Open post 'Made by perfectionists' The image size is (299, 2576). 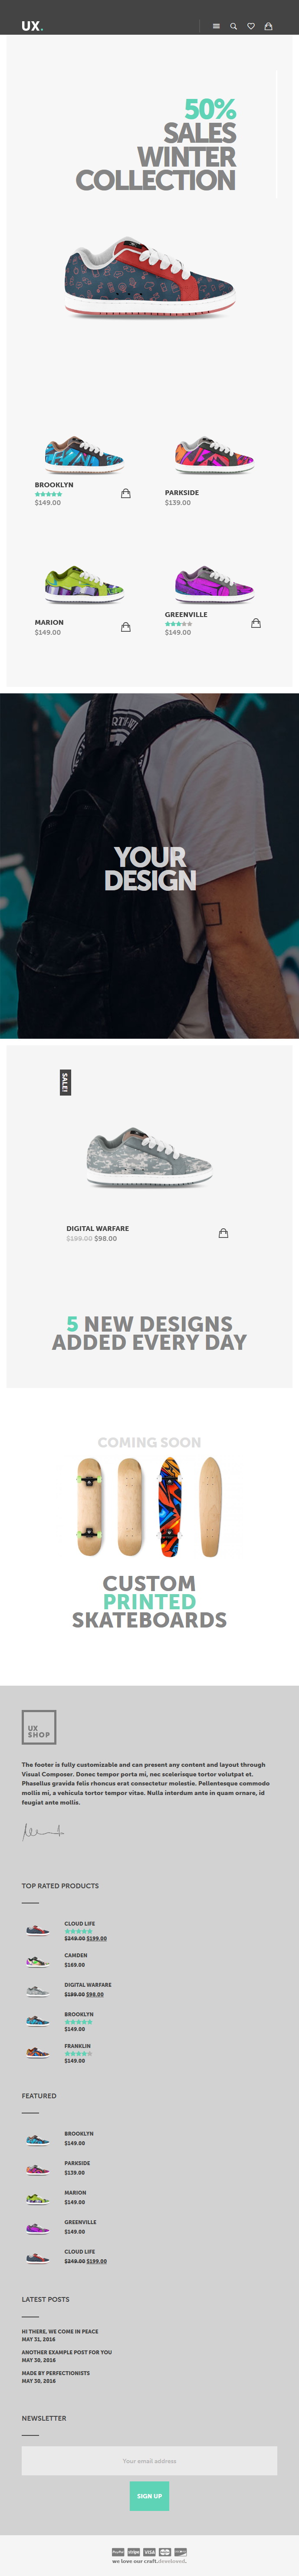(x=56, y=2373)
